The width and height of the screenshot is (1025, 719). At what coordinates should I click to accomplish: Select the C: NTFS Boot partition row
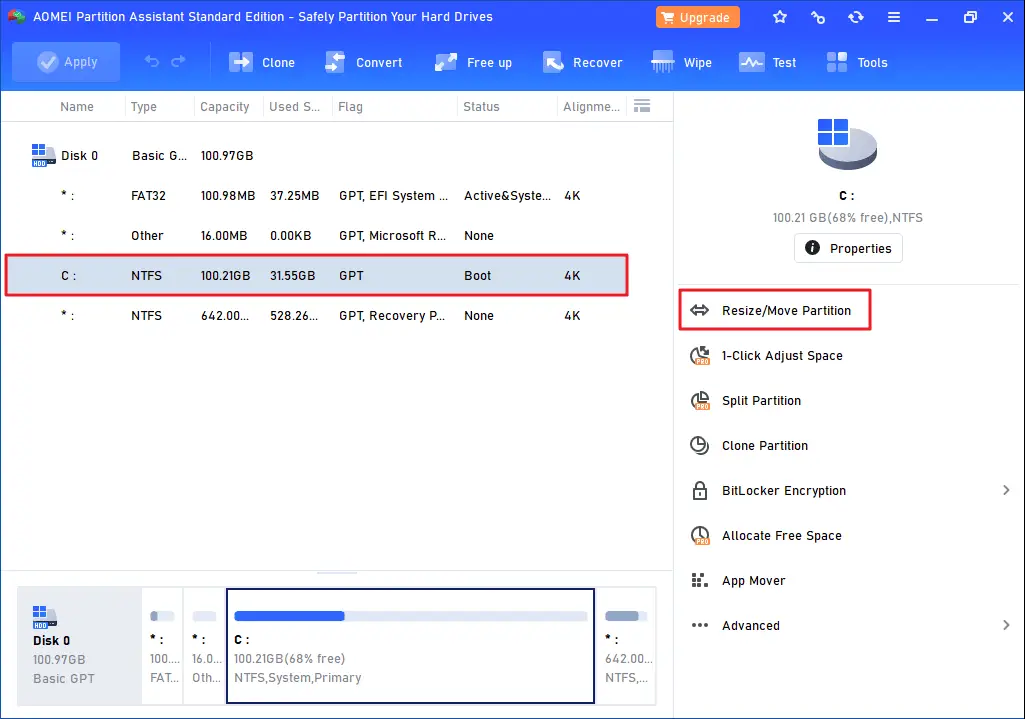(x=316, y=275)
